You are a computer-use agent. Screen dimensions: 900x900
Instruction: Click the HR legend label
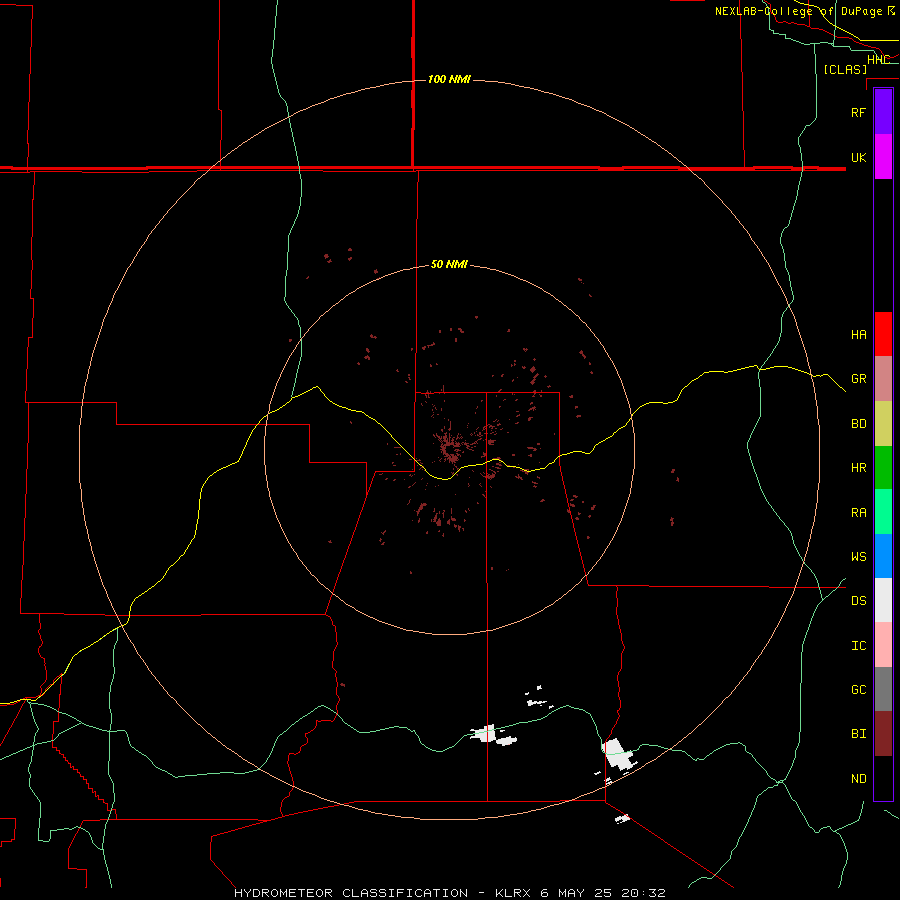pos(858,468)
